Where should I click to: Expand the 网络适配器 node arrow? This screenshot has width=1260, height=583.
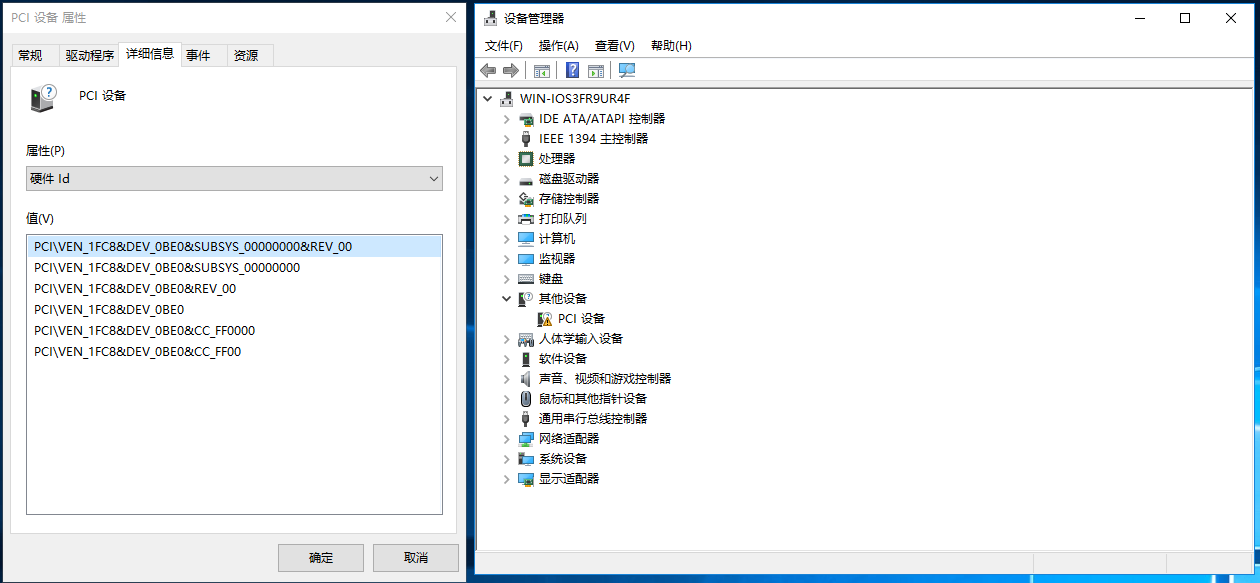point(507,438)
